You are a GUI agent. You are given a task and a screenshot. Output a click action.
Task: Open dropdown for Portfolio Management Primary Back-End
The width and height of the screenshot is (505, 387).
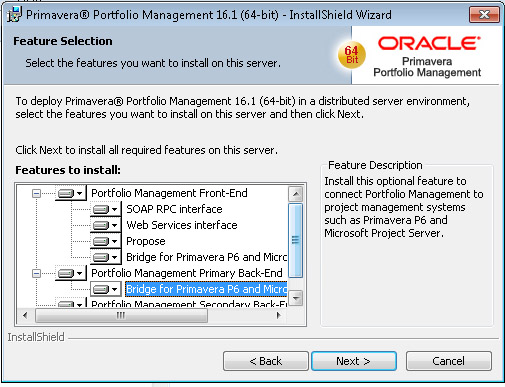click(x=70, y=273)
